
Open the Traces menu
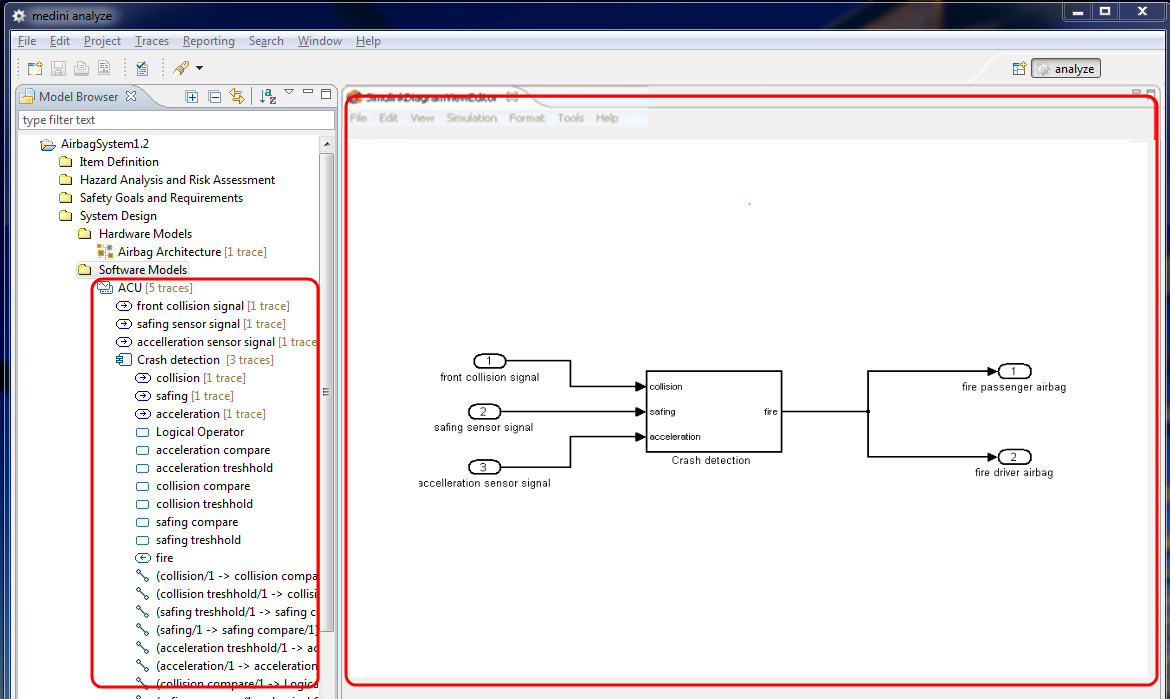coord(151,41)
